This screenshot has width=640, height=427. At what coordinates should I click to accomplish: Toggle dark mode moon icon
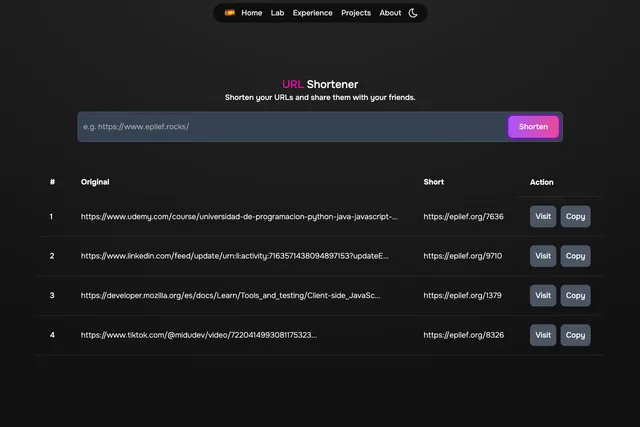point(413,13)
